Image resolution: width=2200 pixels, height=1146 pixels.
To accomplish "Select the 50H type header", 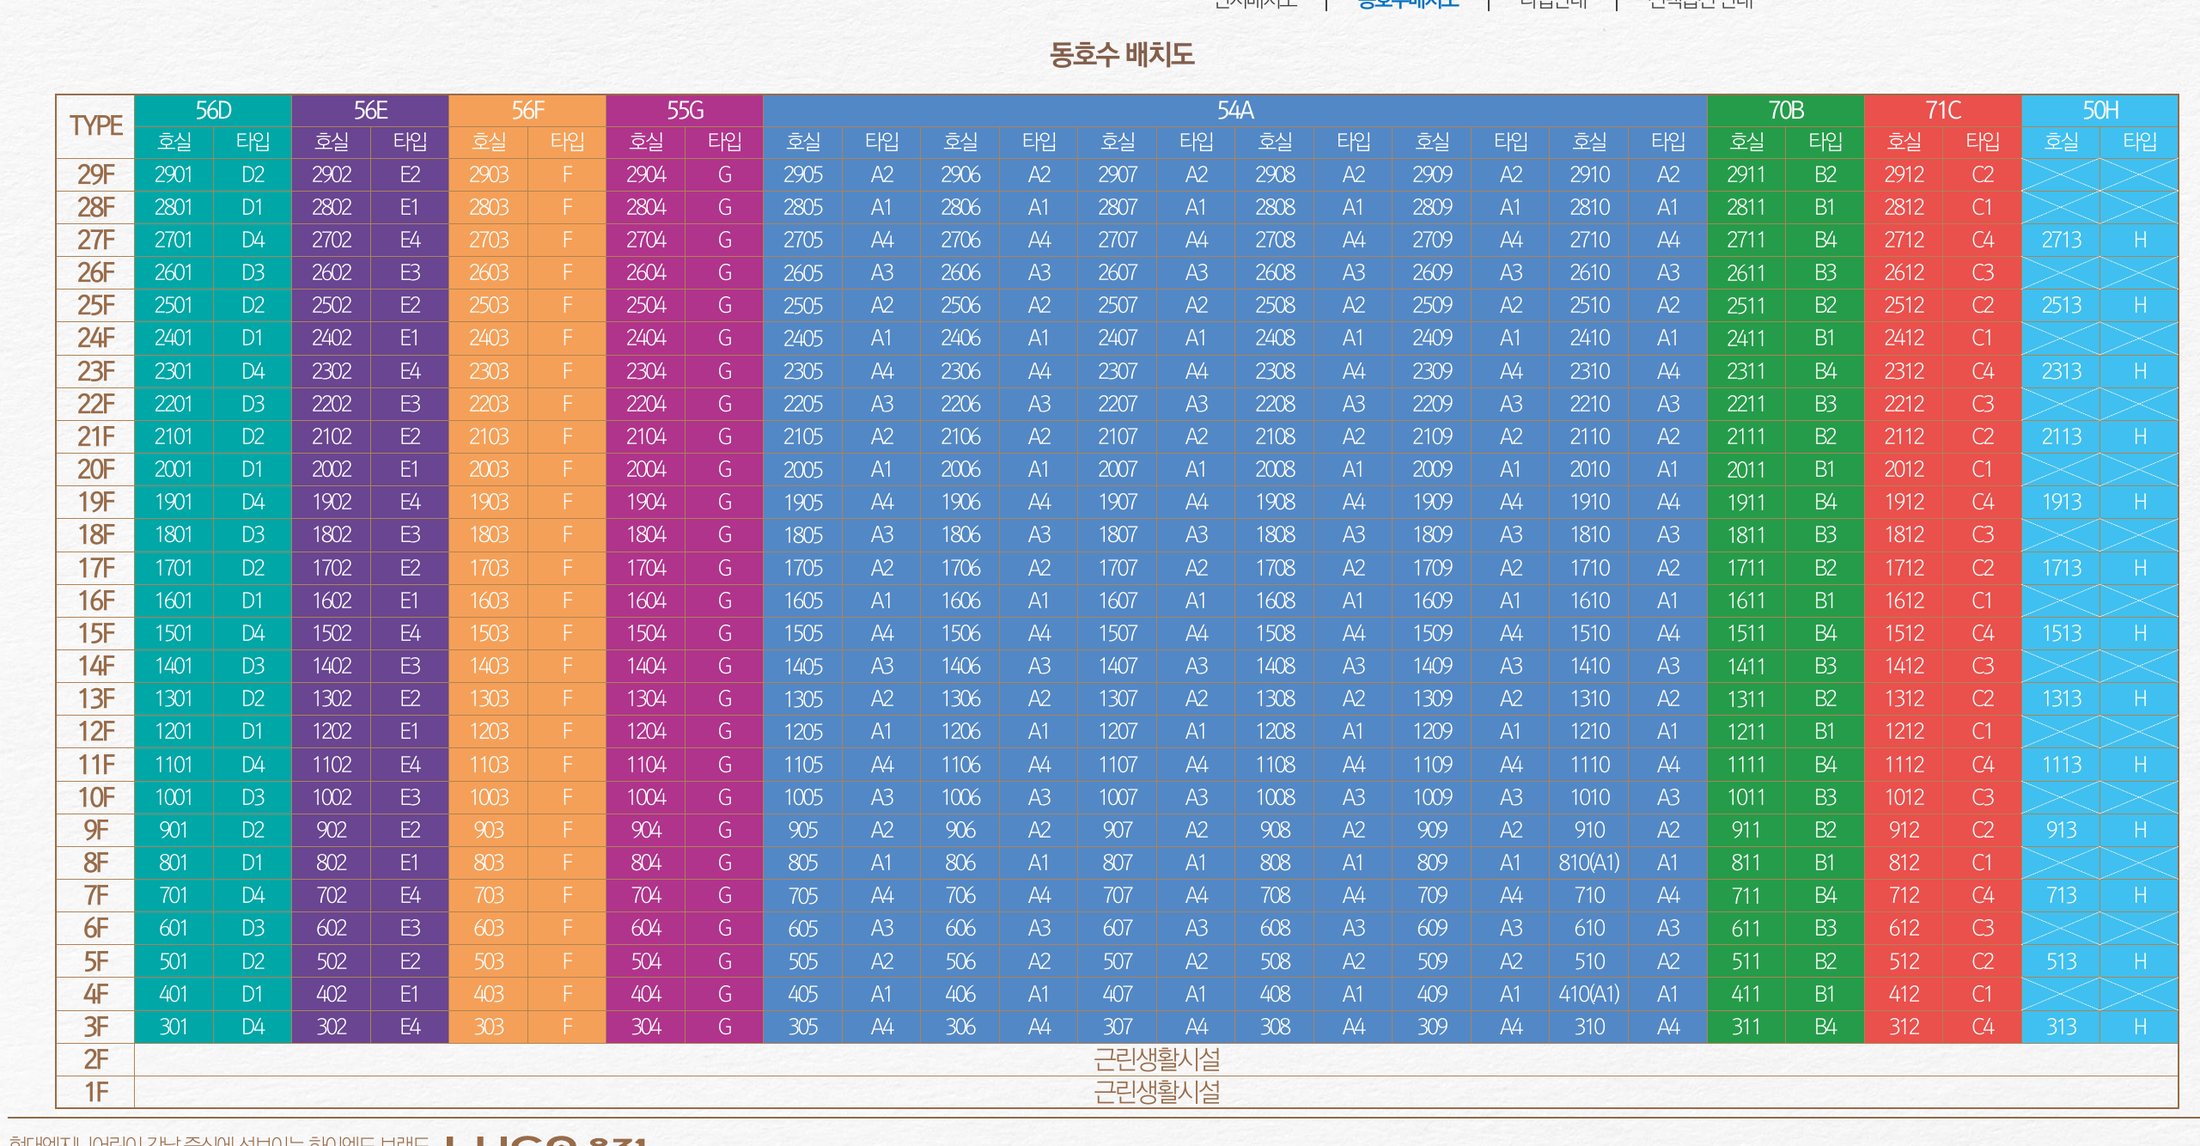I will 2100,110.
